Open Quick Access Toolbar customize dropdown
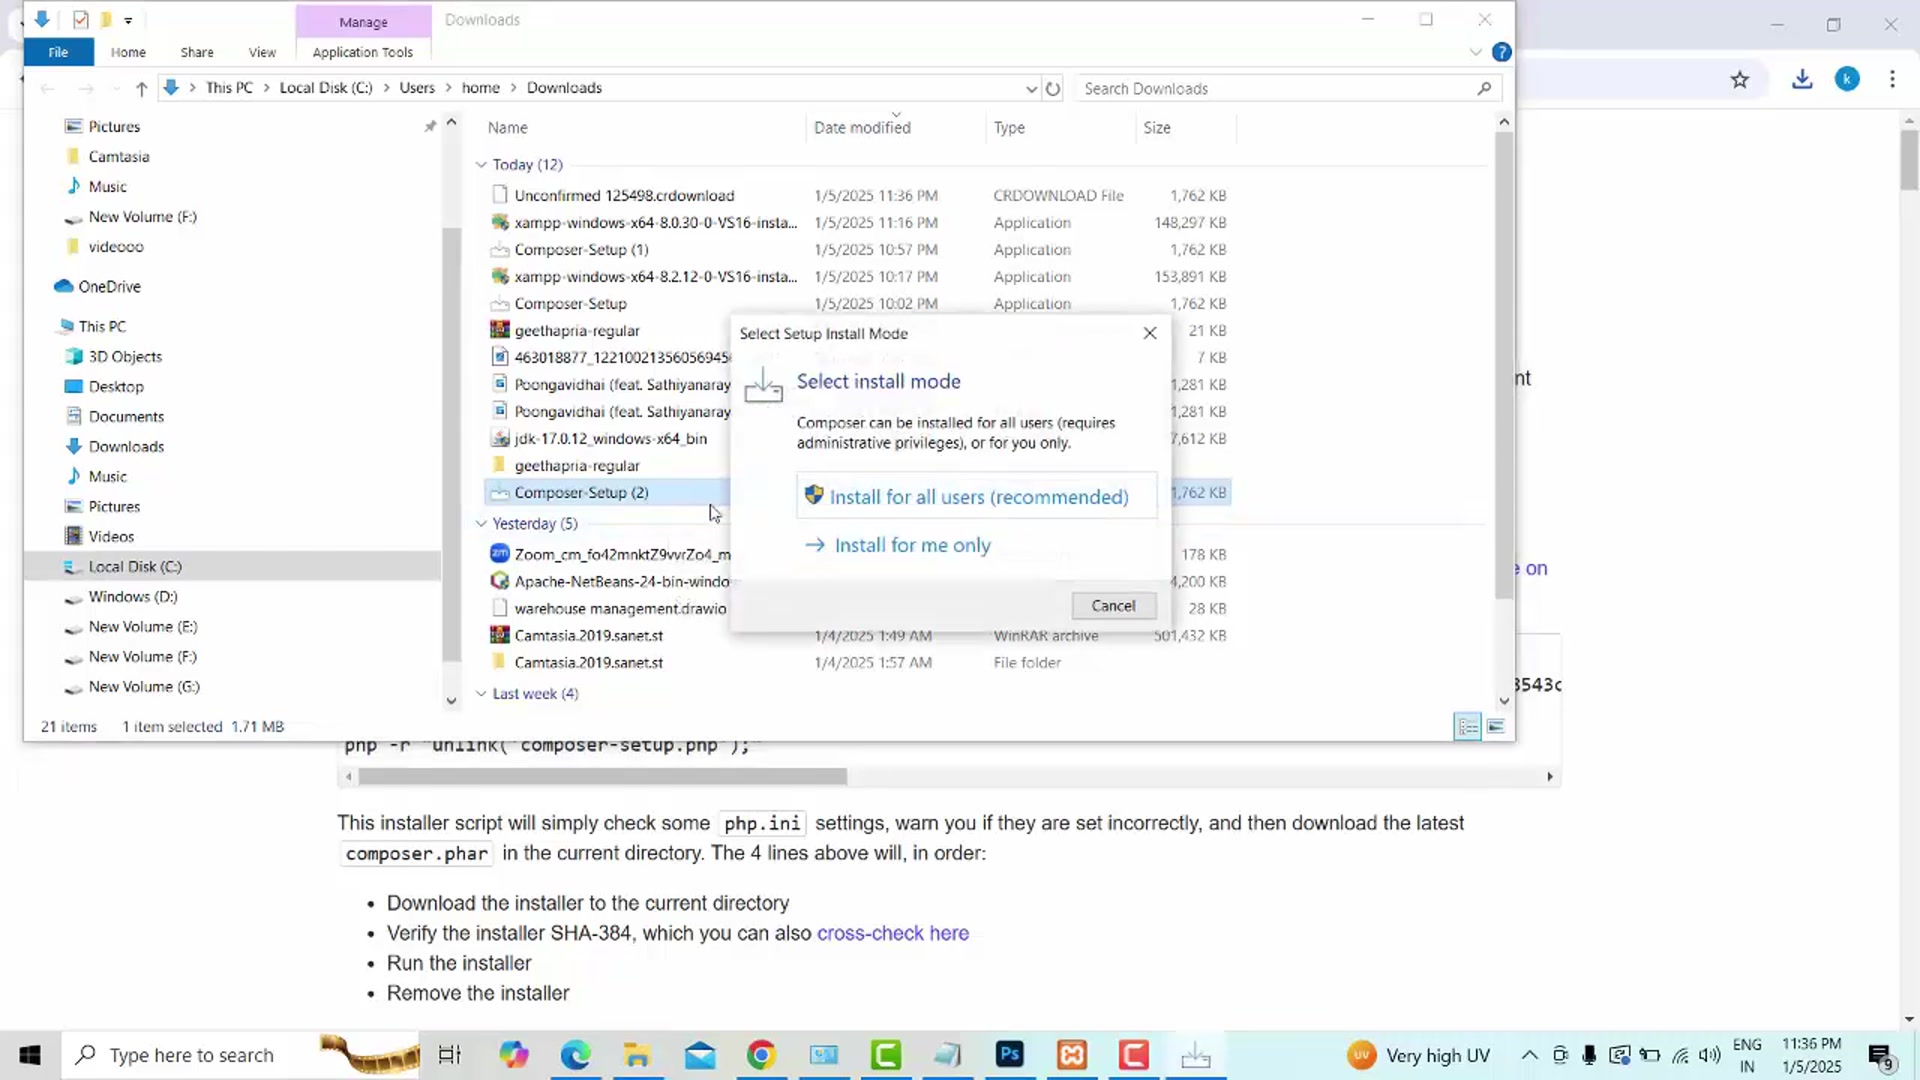Viewport: 1920px width, 1080px height. click(x=128, y=20)
